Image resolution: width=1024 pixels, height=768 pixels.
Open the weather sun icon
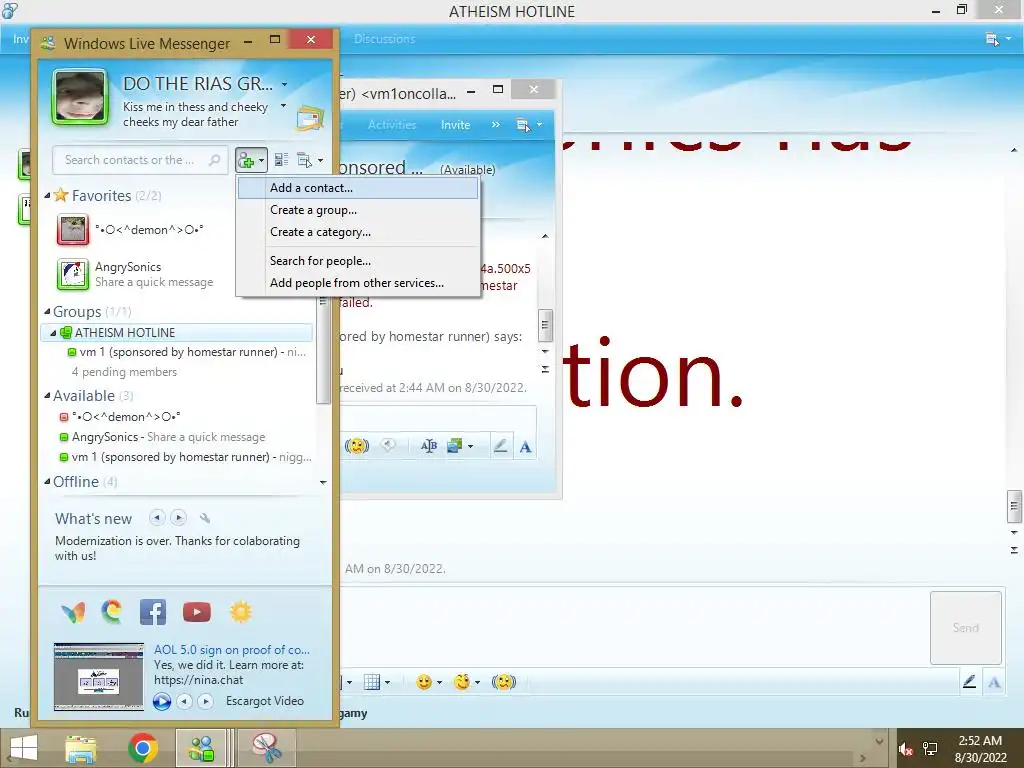[x=240, y=613]
